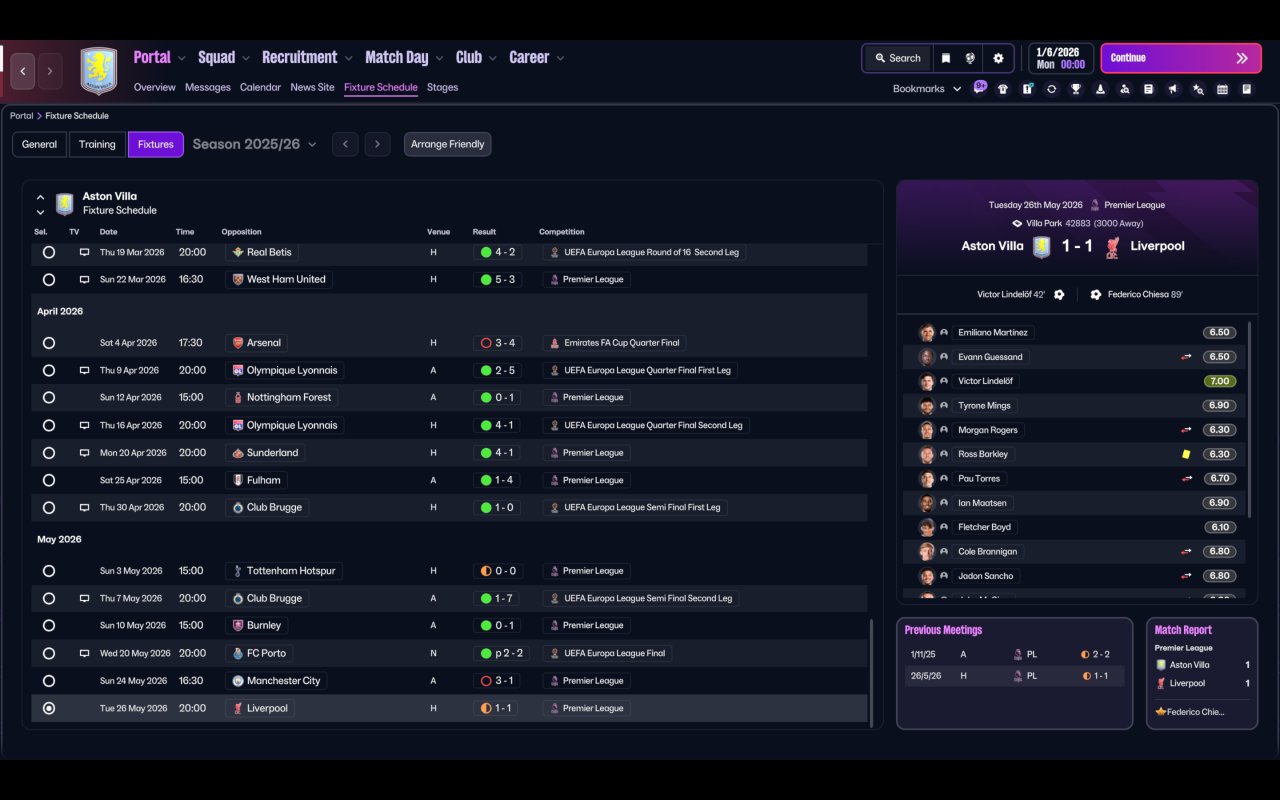The height and width of the screenshot is (800, 1280).
Task: Switch to the Training tab
Action: 97,144
